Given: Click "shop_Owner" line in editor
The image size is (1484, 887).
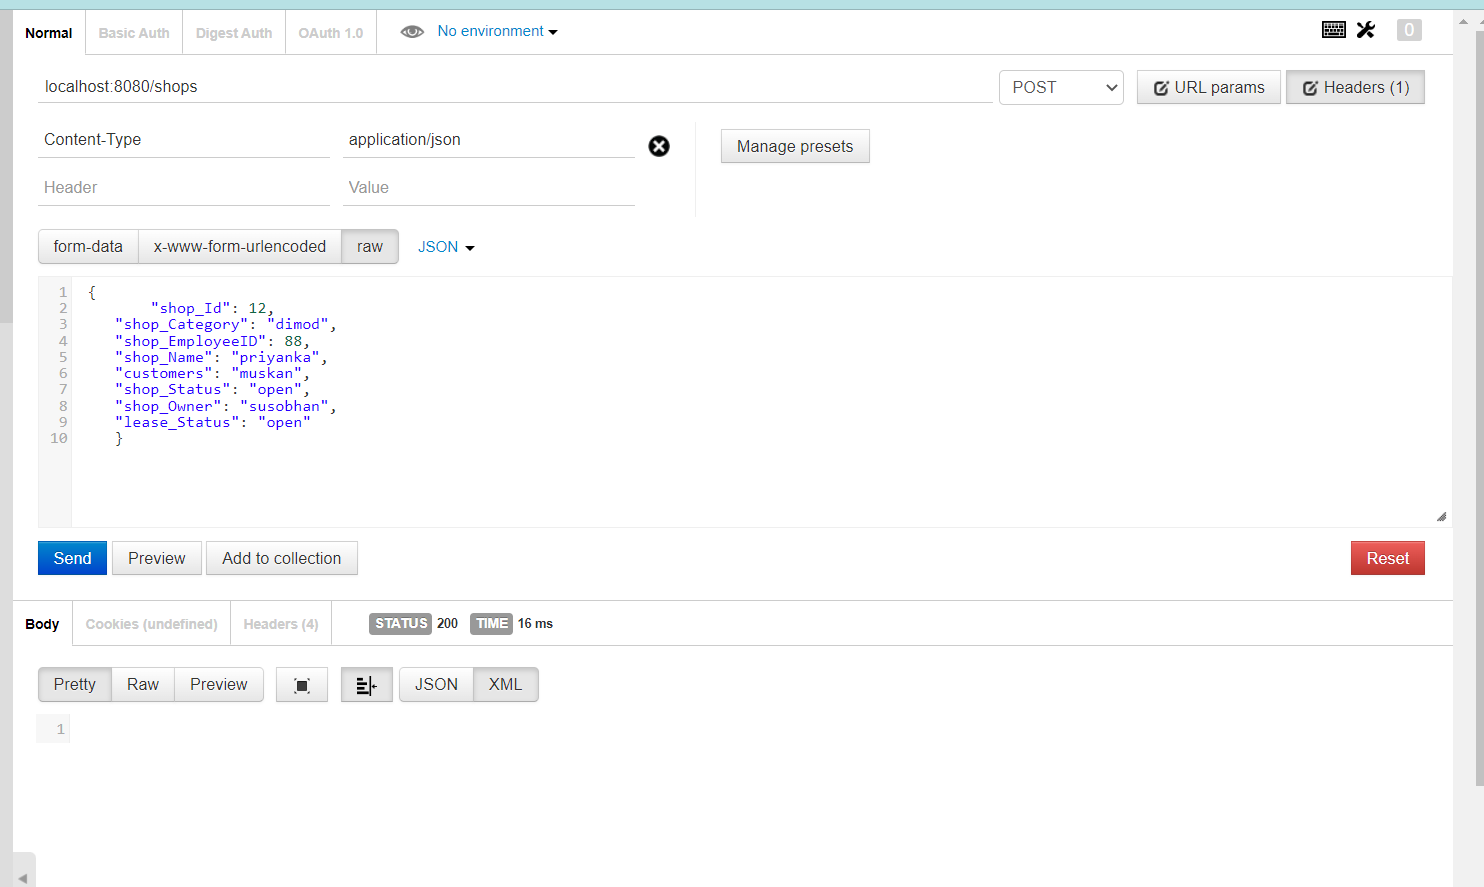Looking at the screenshot, I should (226, 406).
